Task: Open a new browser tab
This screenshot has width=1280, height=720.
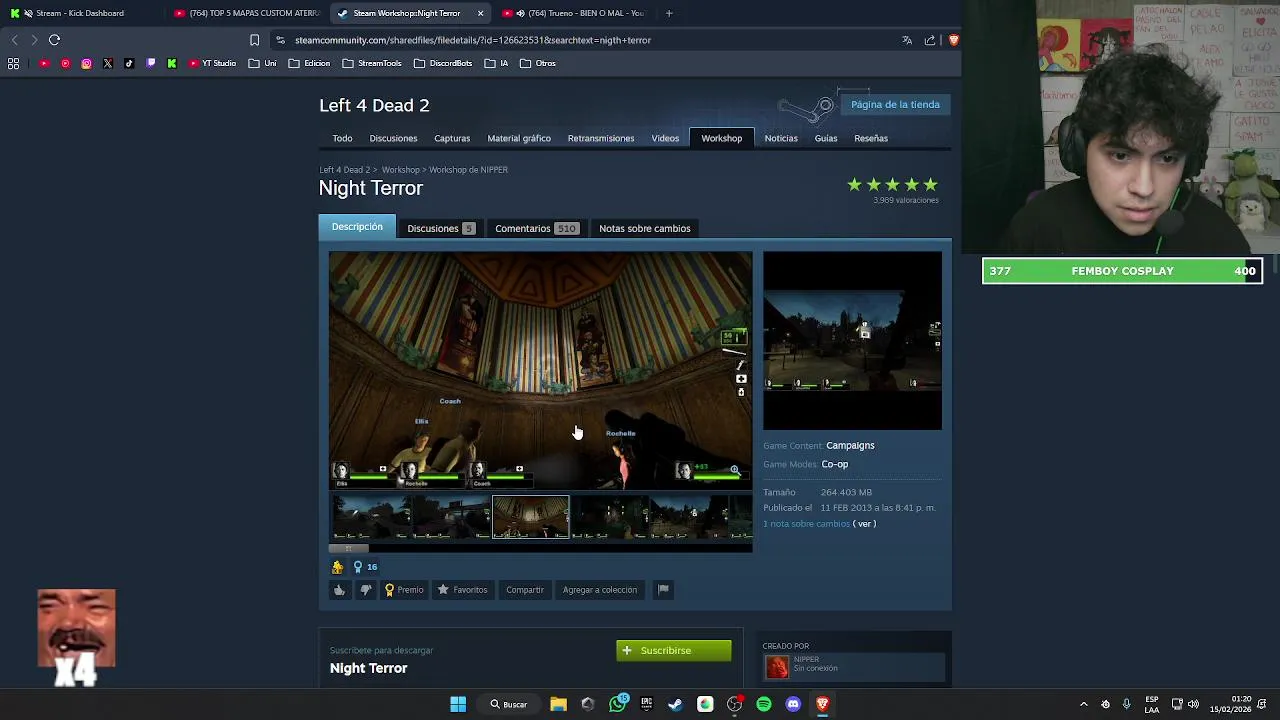Action: (x=669, y=13)
